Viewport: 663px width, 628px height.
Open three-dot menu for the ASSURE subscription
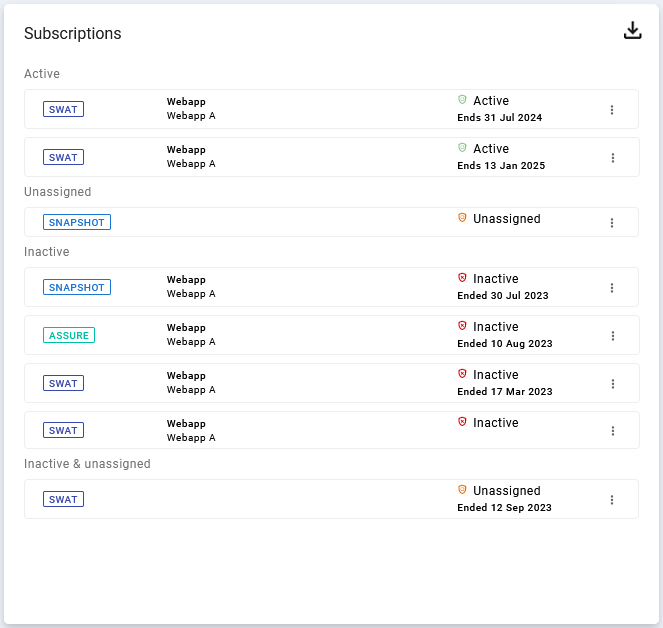[x=612, y=336]
